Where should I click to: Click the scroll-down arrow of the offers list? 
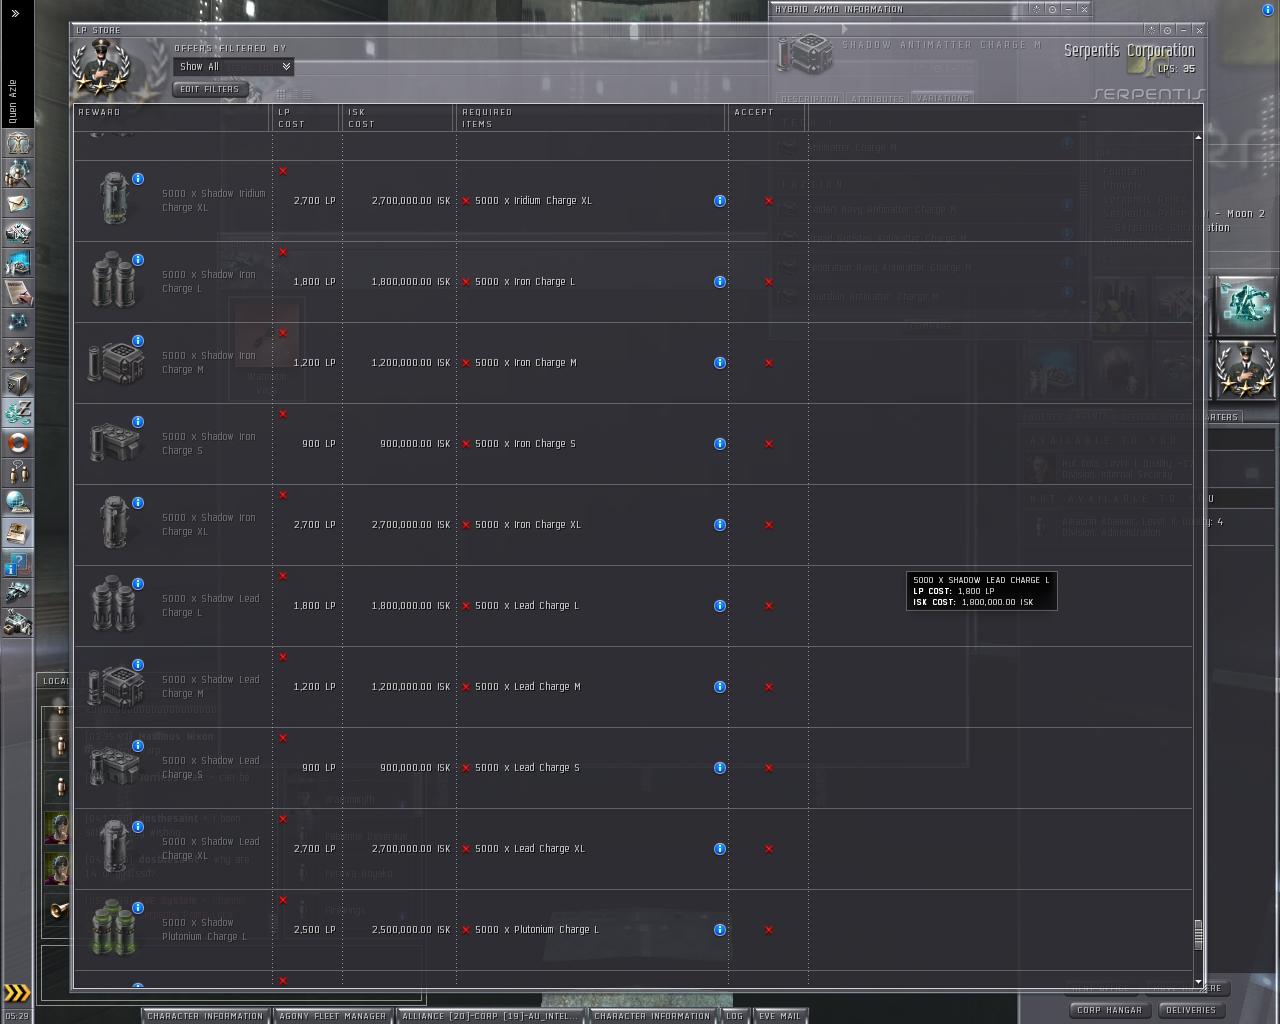(1198, 982)
